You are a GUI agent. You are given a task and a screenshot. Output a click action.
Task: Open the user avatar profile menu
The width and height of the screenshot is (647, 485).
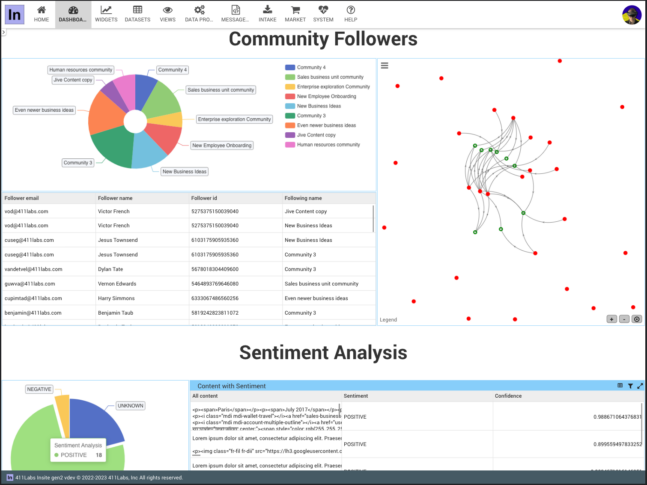(631, 14)
